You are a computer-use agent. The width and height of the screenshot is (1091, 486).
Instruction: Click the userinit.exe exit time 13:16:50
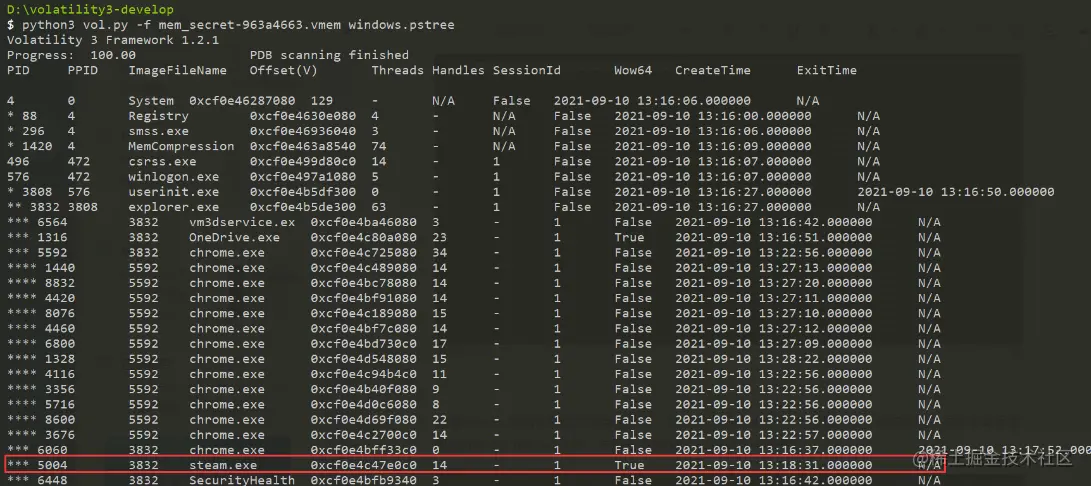click(x=956, y=192)
